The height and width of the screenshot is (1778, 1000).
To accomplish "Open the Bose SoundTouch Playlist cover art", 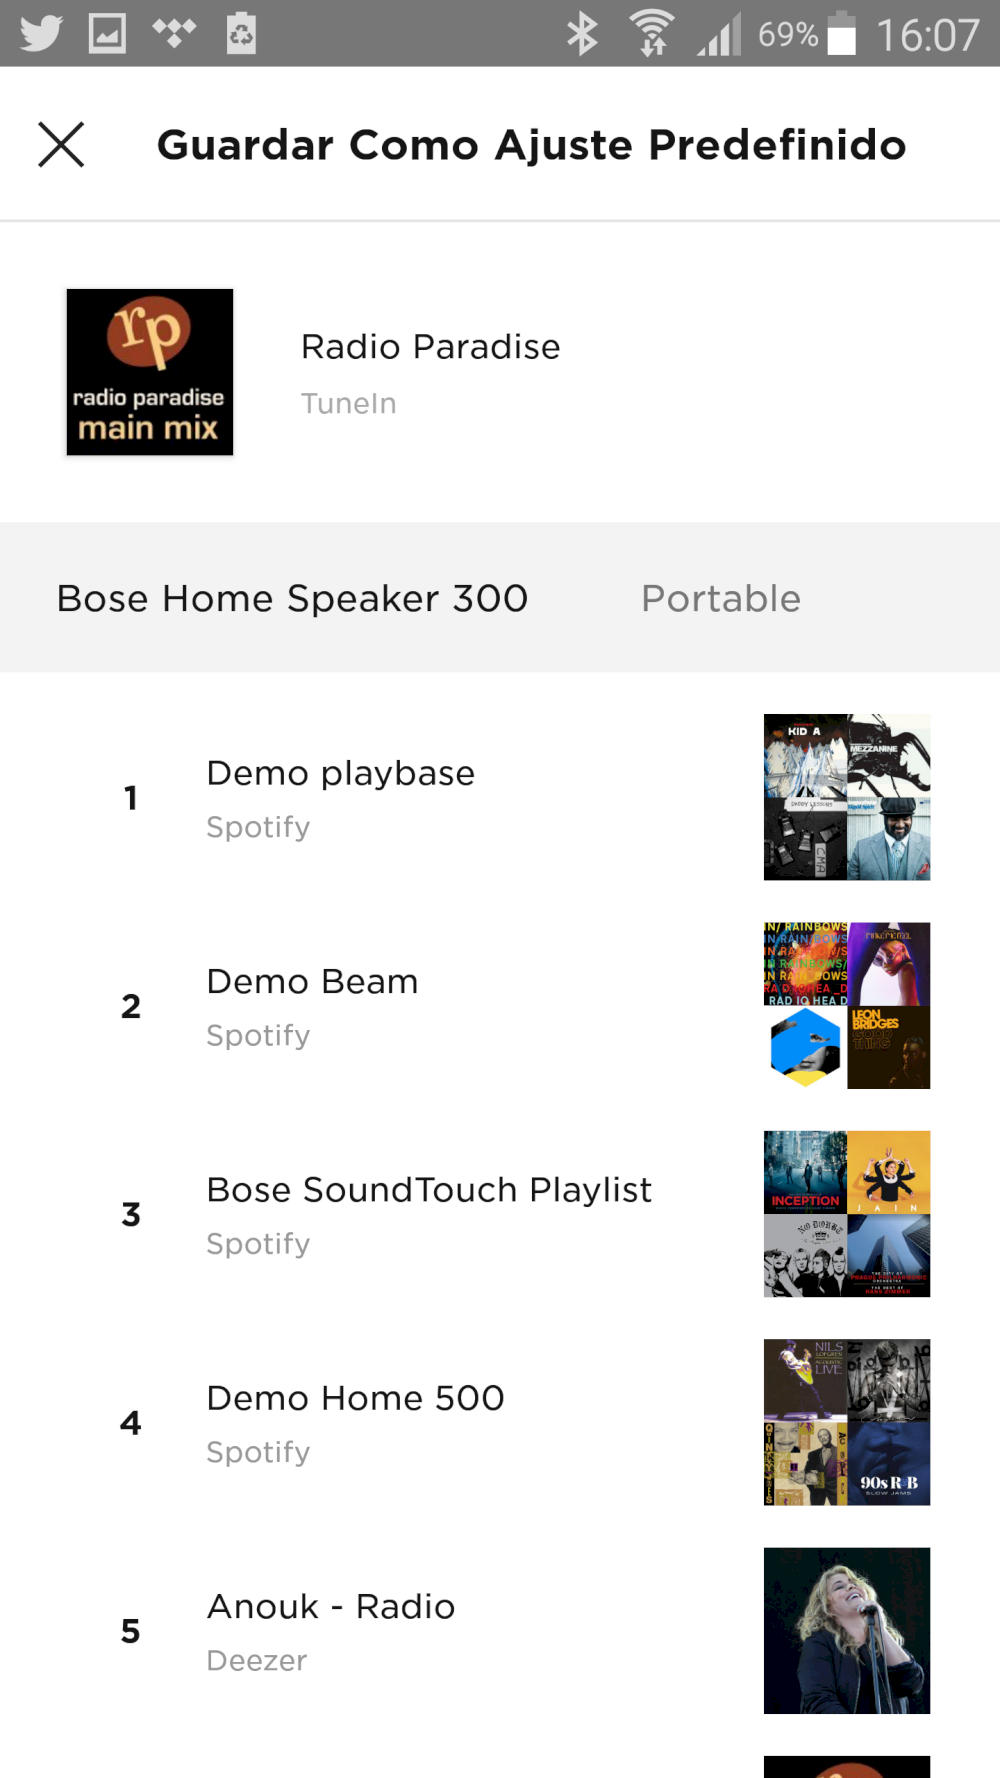I will (x=846, y=1213).
